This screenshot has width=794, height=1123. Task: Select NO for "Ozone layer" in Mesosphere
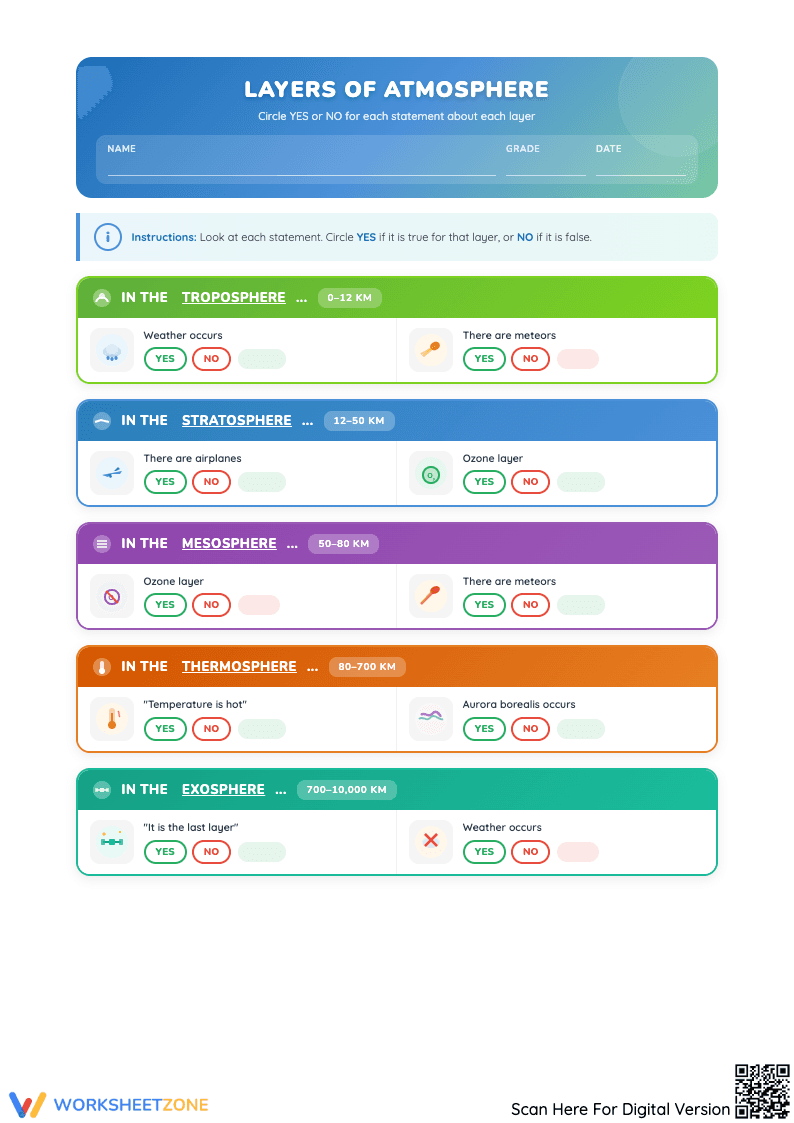[211, 605]
